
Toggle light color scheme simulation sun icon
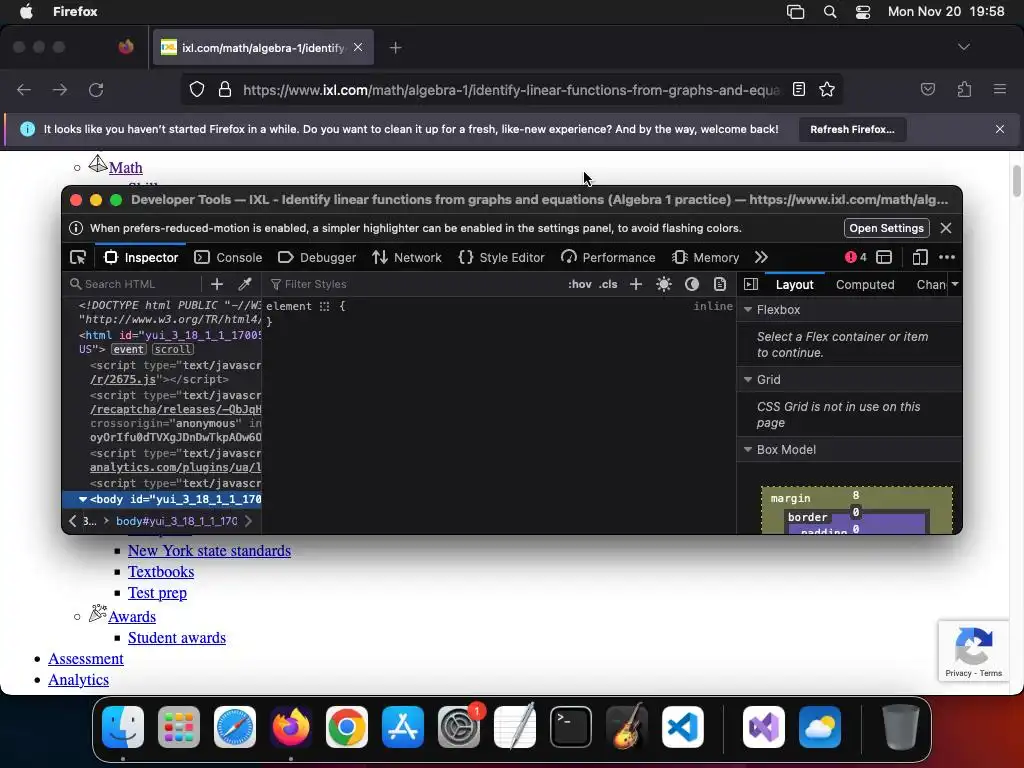pyautogui.click(x=664, y=284)
